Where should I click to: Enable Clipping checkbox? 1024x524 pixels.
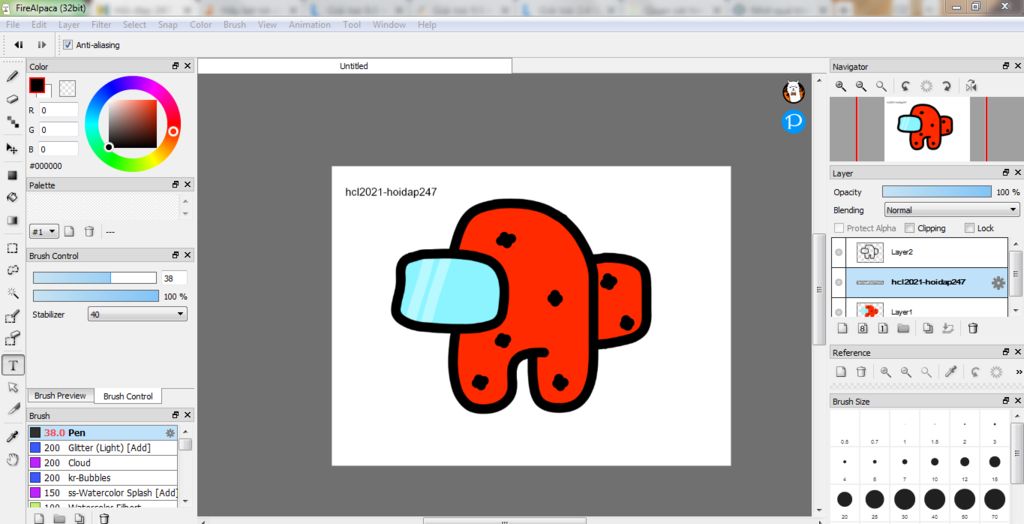point(910,228)
